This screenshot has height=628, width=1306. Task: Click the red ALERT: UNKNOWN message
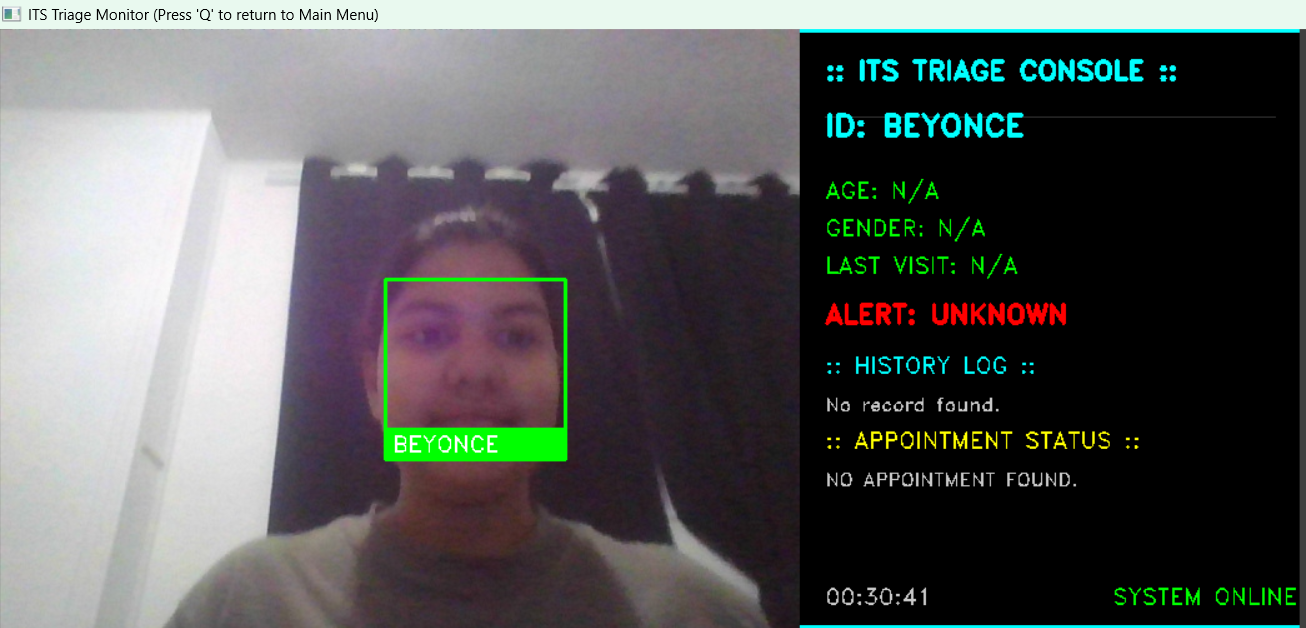[x=946, y=314]
